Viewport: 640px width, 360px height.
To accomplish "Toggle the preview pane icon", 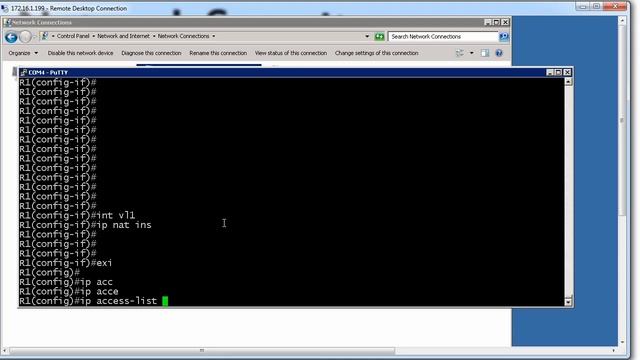I will click(x=484, y=53).
